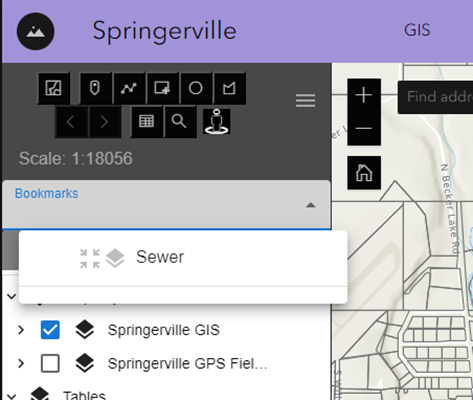This screenshot has height=400, width=473.
Task: Open the attribute table tool
Action: click(x=146, y=121)
